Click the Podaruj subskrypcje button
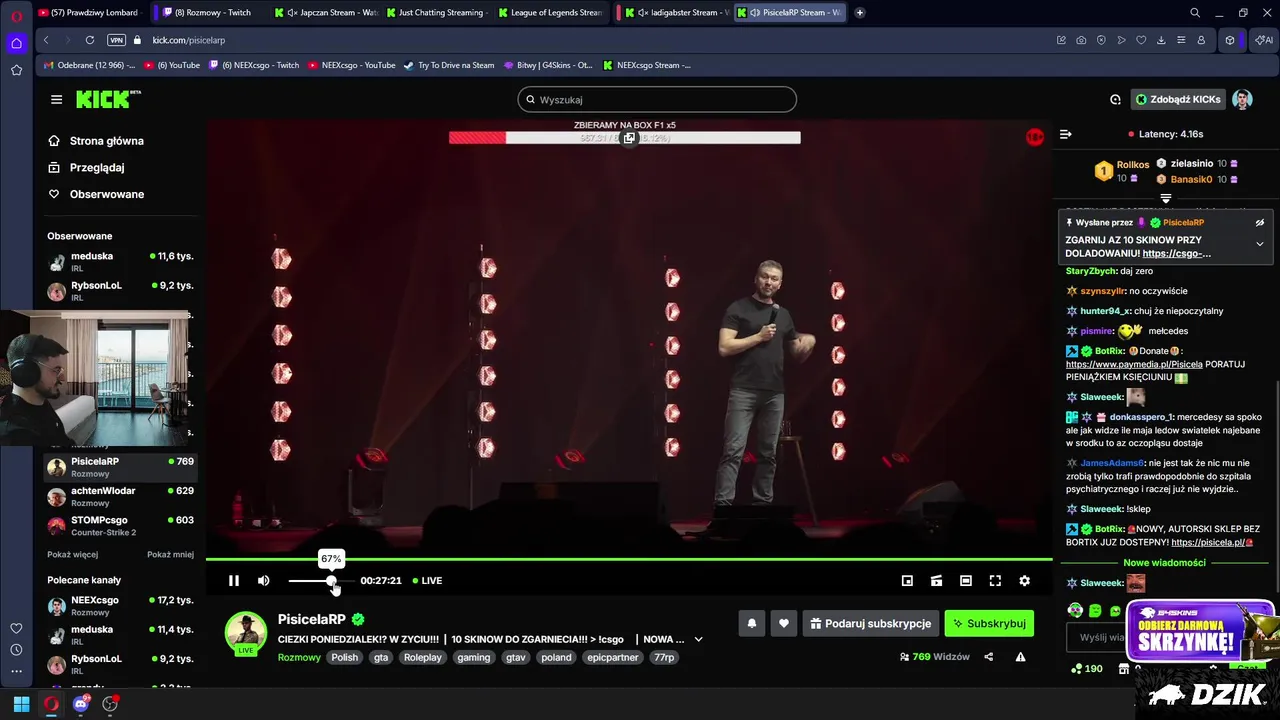This screenshot has width=1280, height=720. click(871, 623)
